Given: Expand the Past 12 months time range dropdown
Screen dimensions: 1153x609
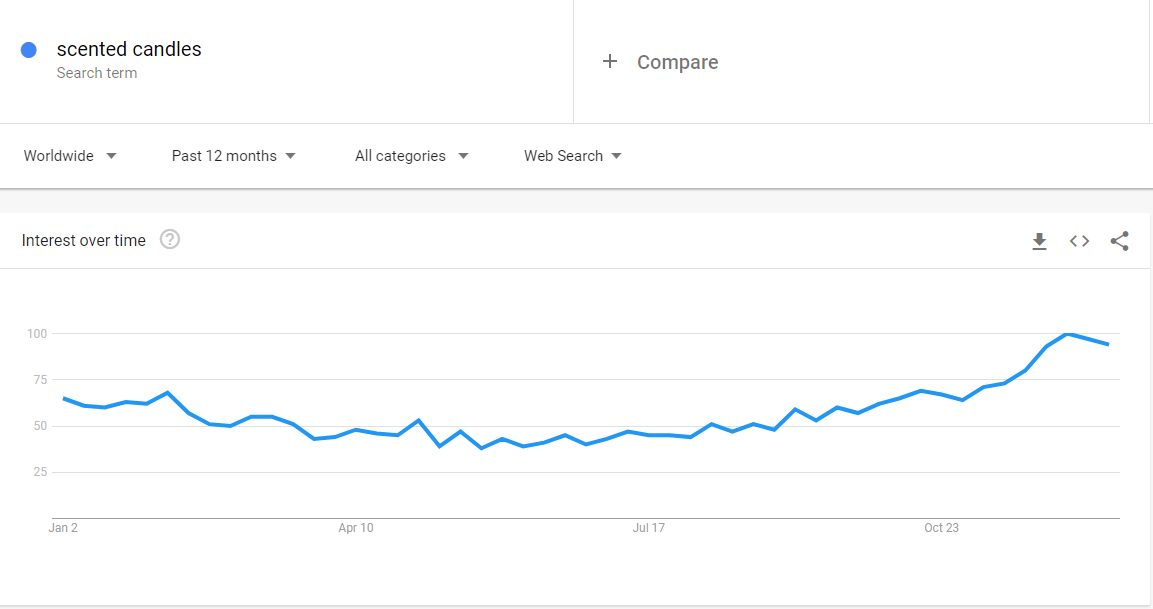Looking at the screenshot, I should [225, 156].
